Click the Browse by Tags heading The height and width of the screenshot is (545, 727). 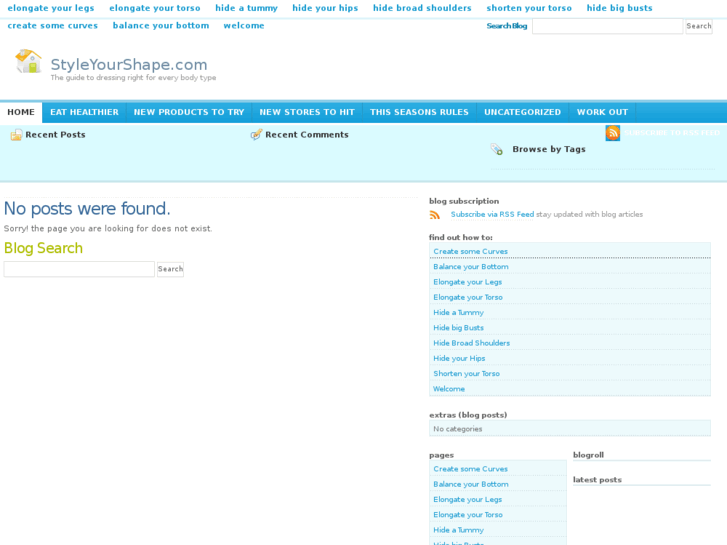(549, 149)
